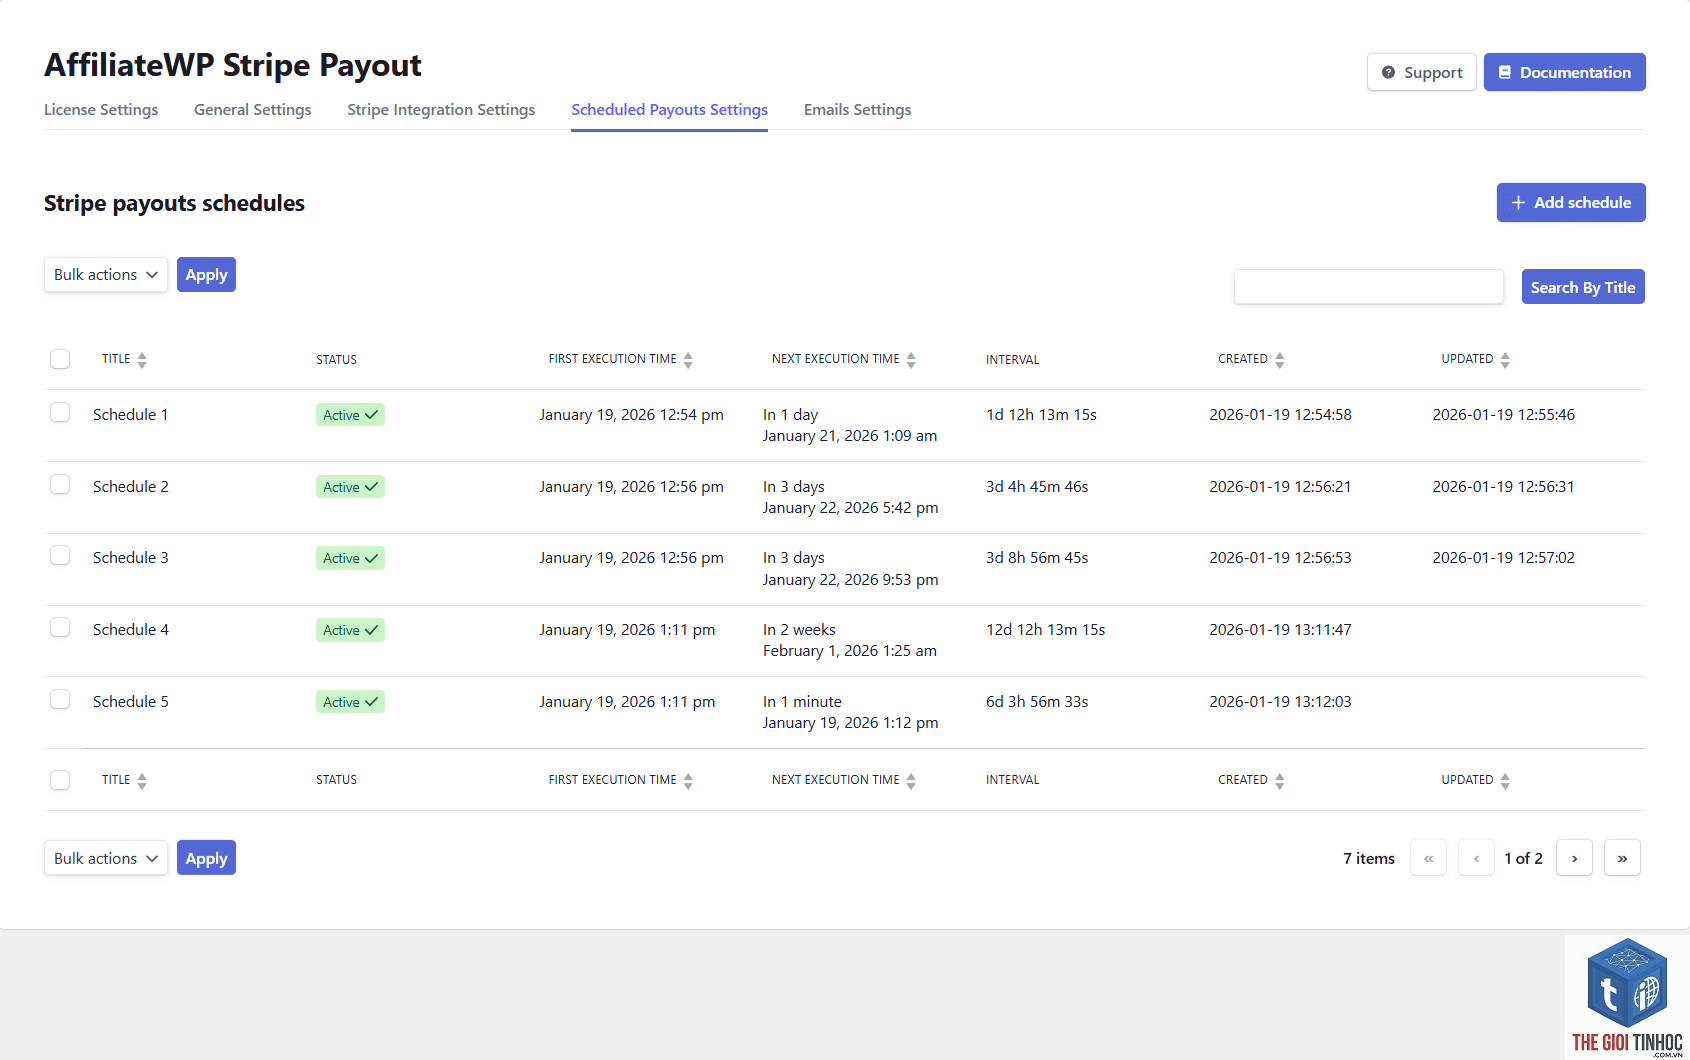
Task: Jump to the last page arrow
Action: [x=1622, y=858]
